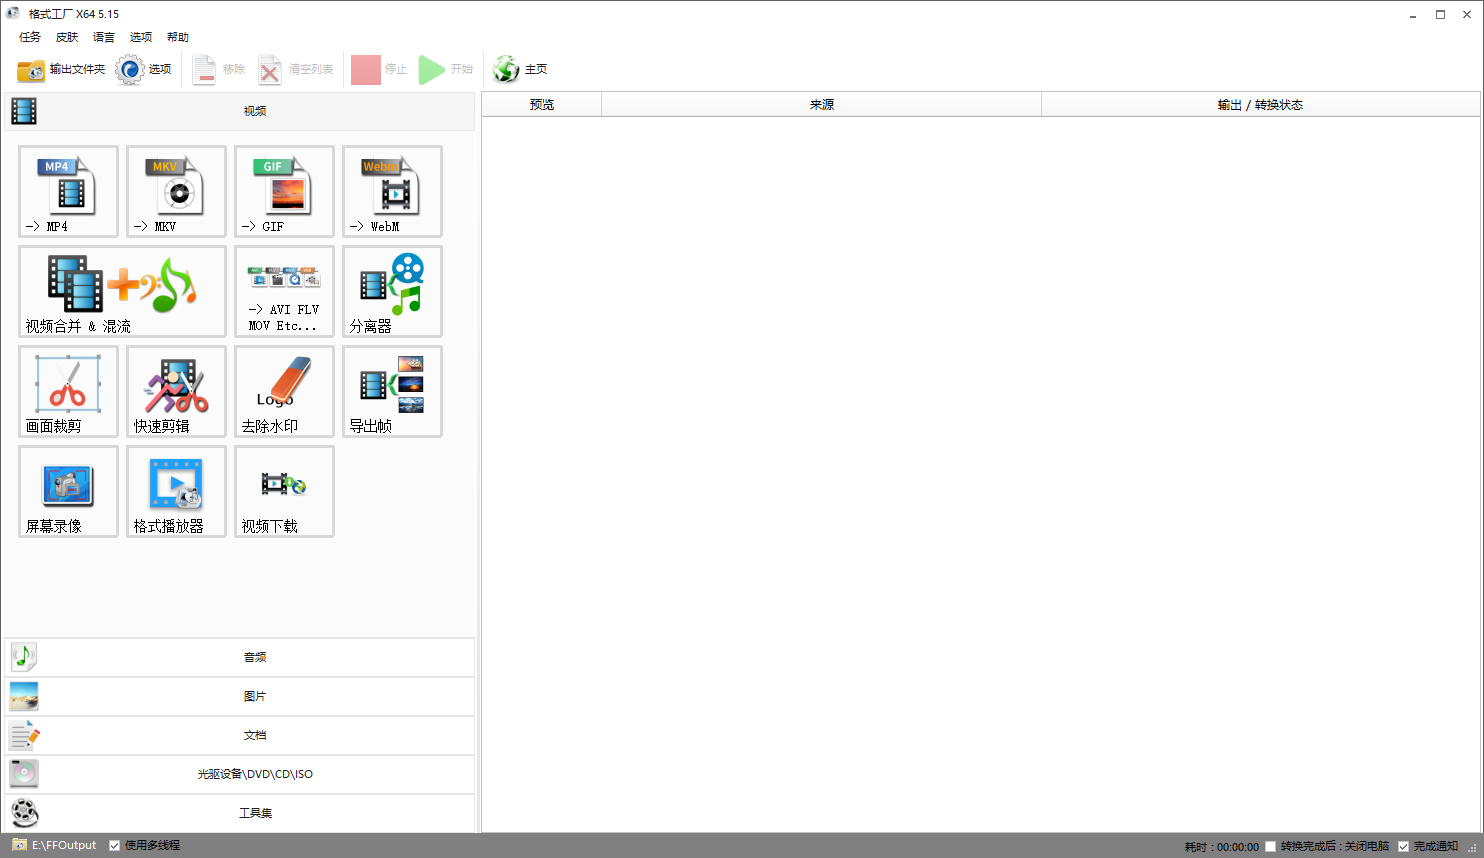This screenshot has height=858, width=1484.
Task: Click the 移除 toolbar button
Action: [219, 69]
